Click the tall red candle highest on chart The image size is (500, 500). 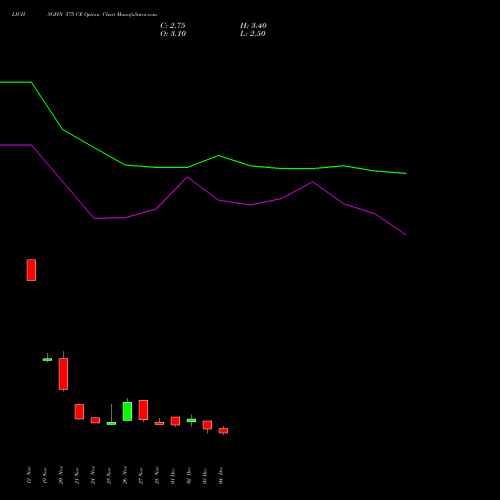[31, 270]
